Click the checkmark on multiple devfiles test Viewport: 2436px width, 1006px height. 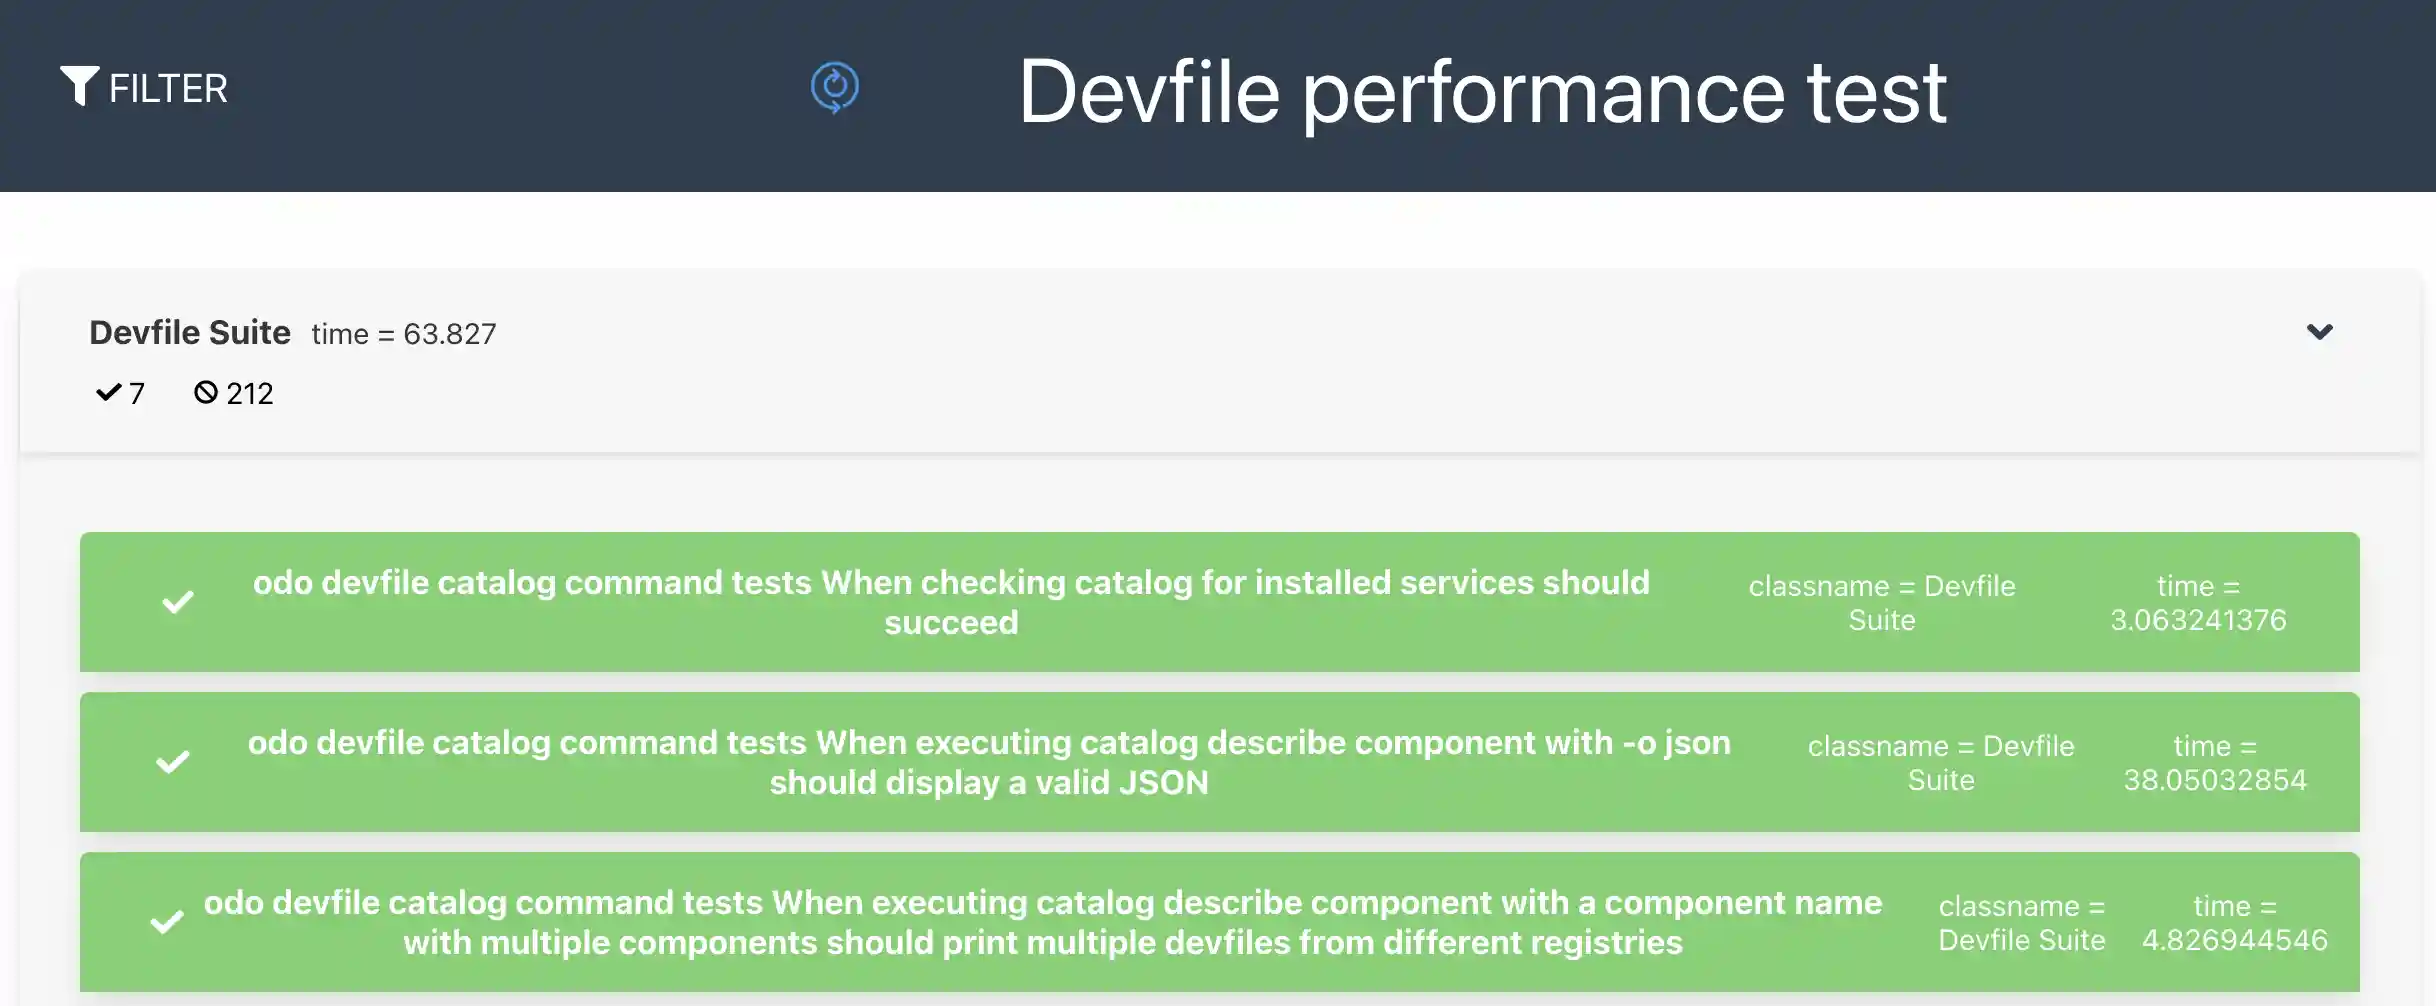click(x=167, y=922)
